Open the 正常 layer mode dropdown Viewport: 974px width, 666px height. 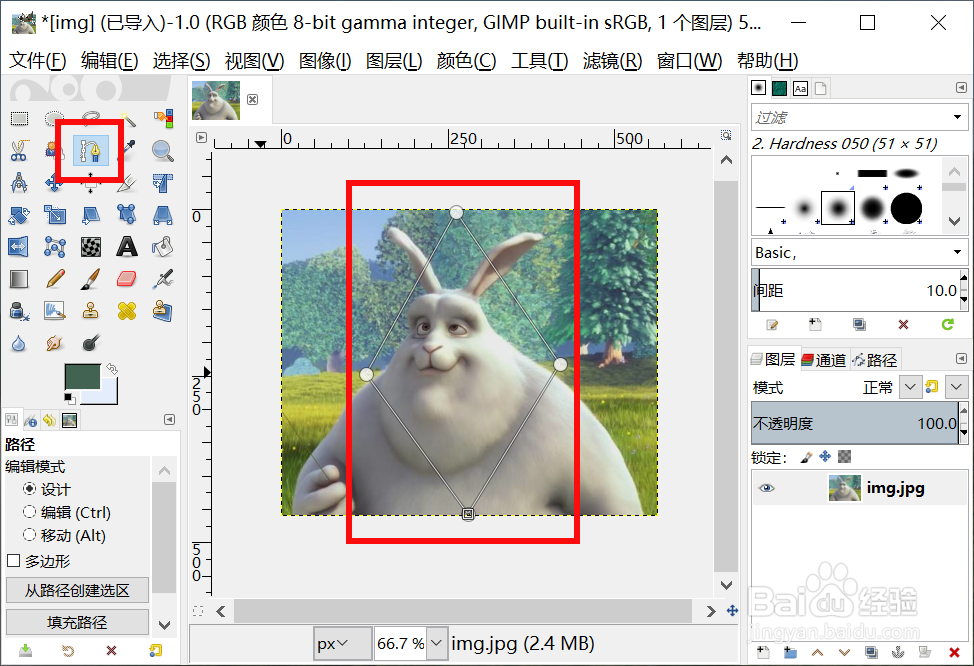tap(910, 387)
